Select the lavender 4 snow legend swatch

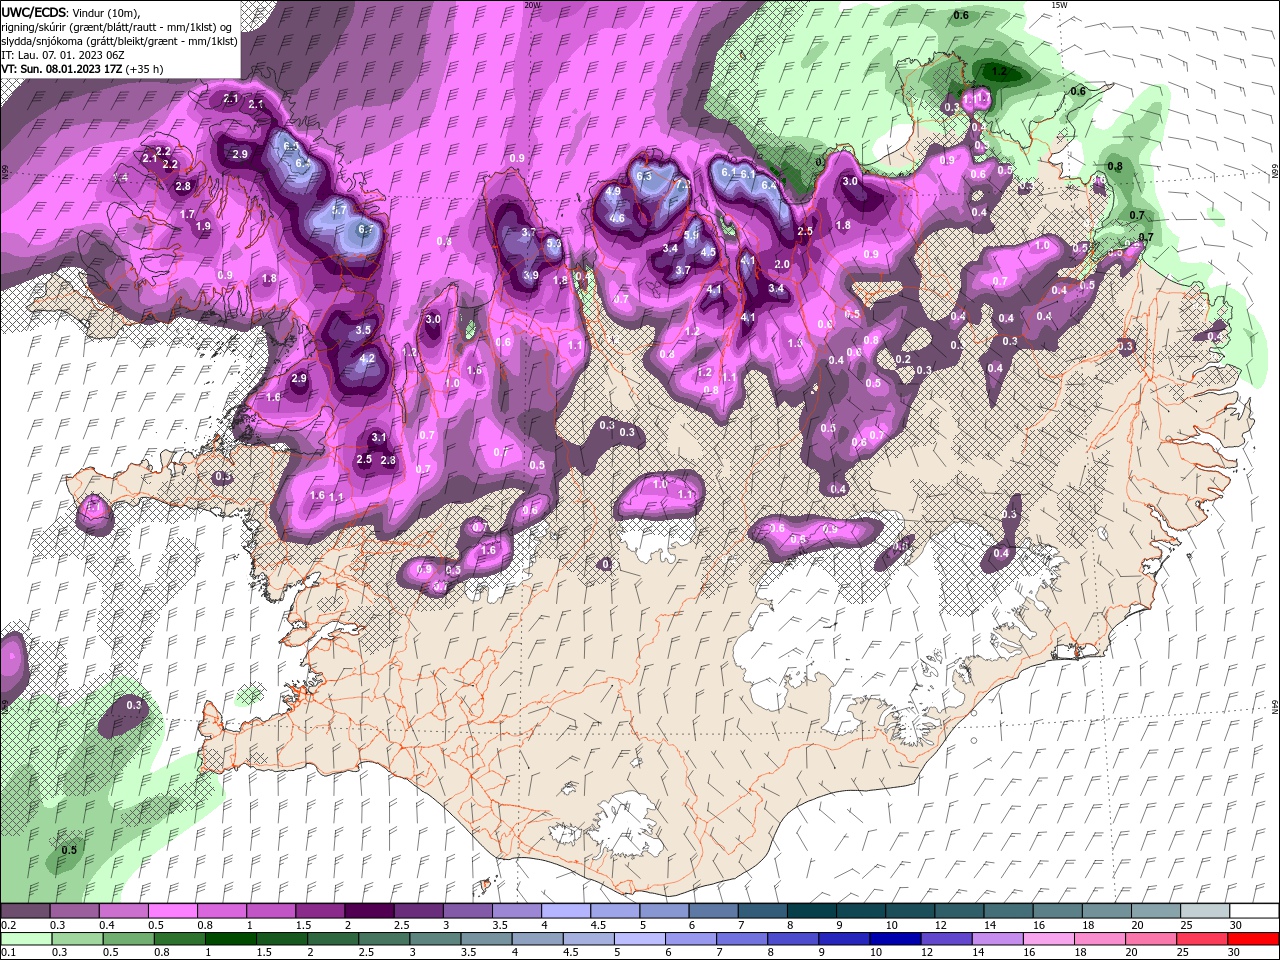click(x=565, y=911)
